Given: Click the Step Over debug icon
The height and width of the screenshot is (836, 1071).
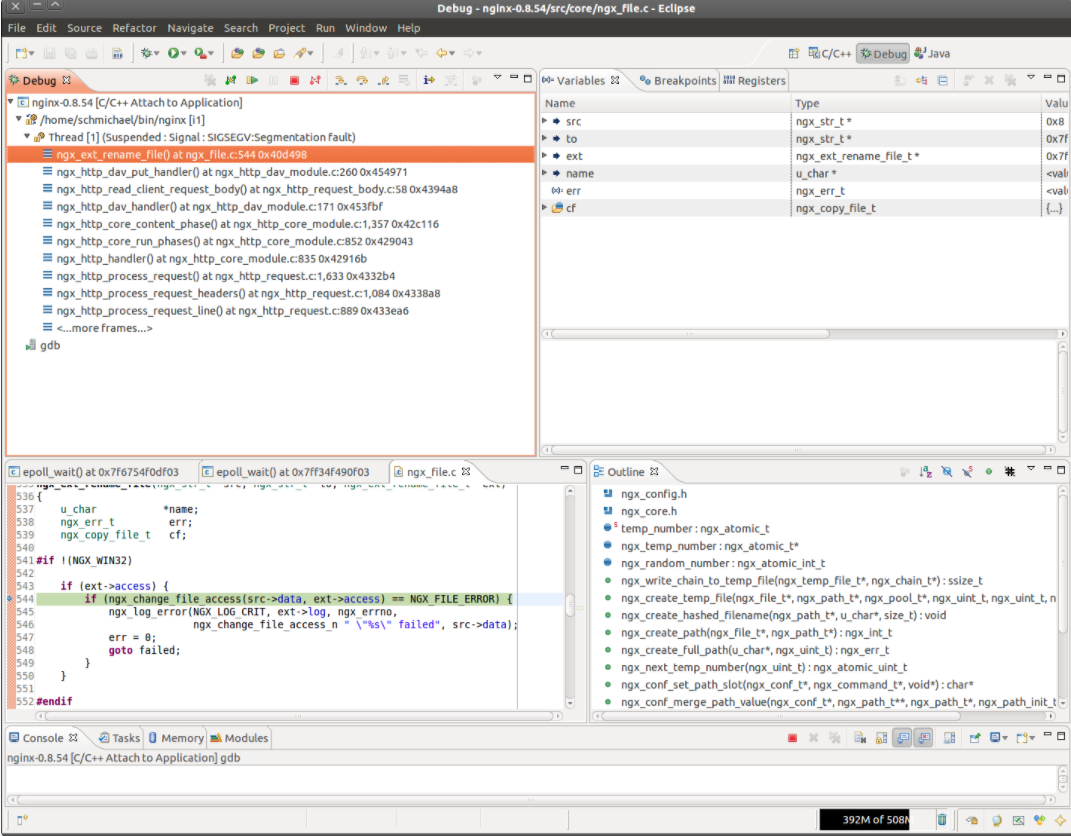Looking at the screenshot, I should pyautogui.click(x=362, y=80).
